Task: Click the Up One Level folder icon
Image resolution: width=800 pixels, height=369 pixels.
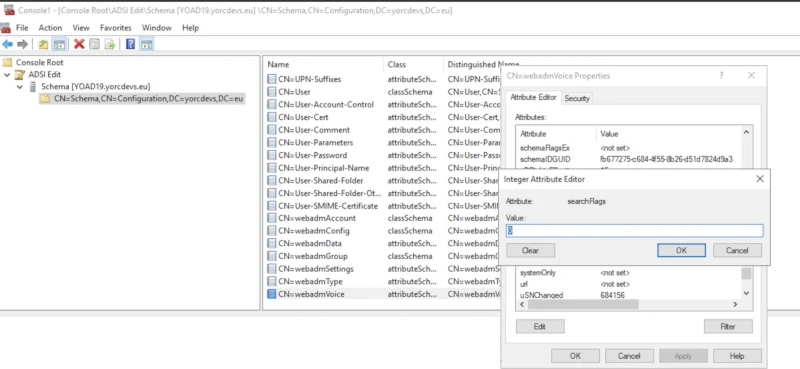Action: (43, 44)
